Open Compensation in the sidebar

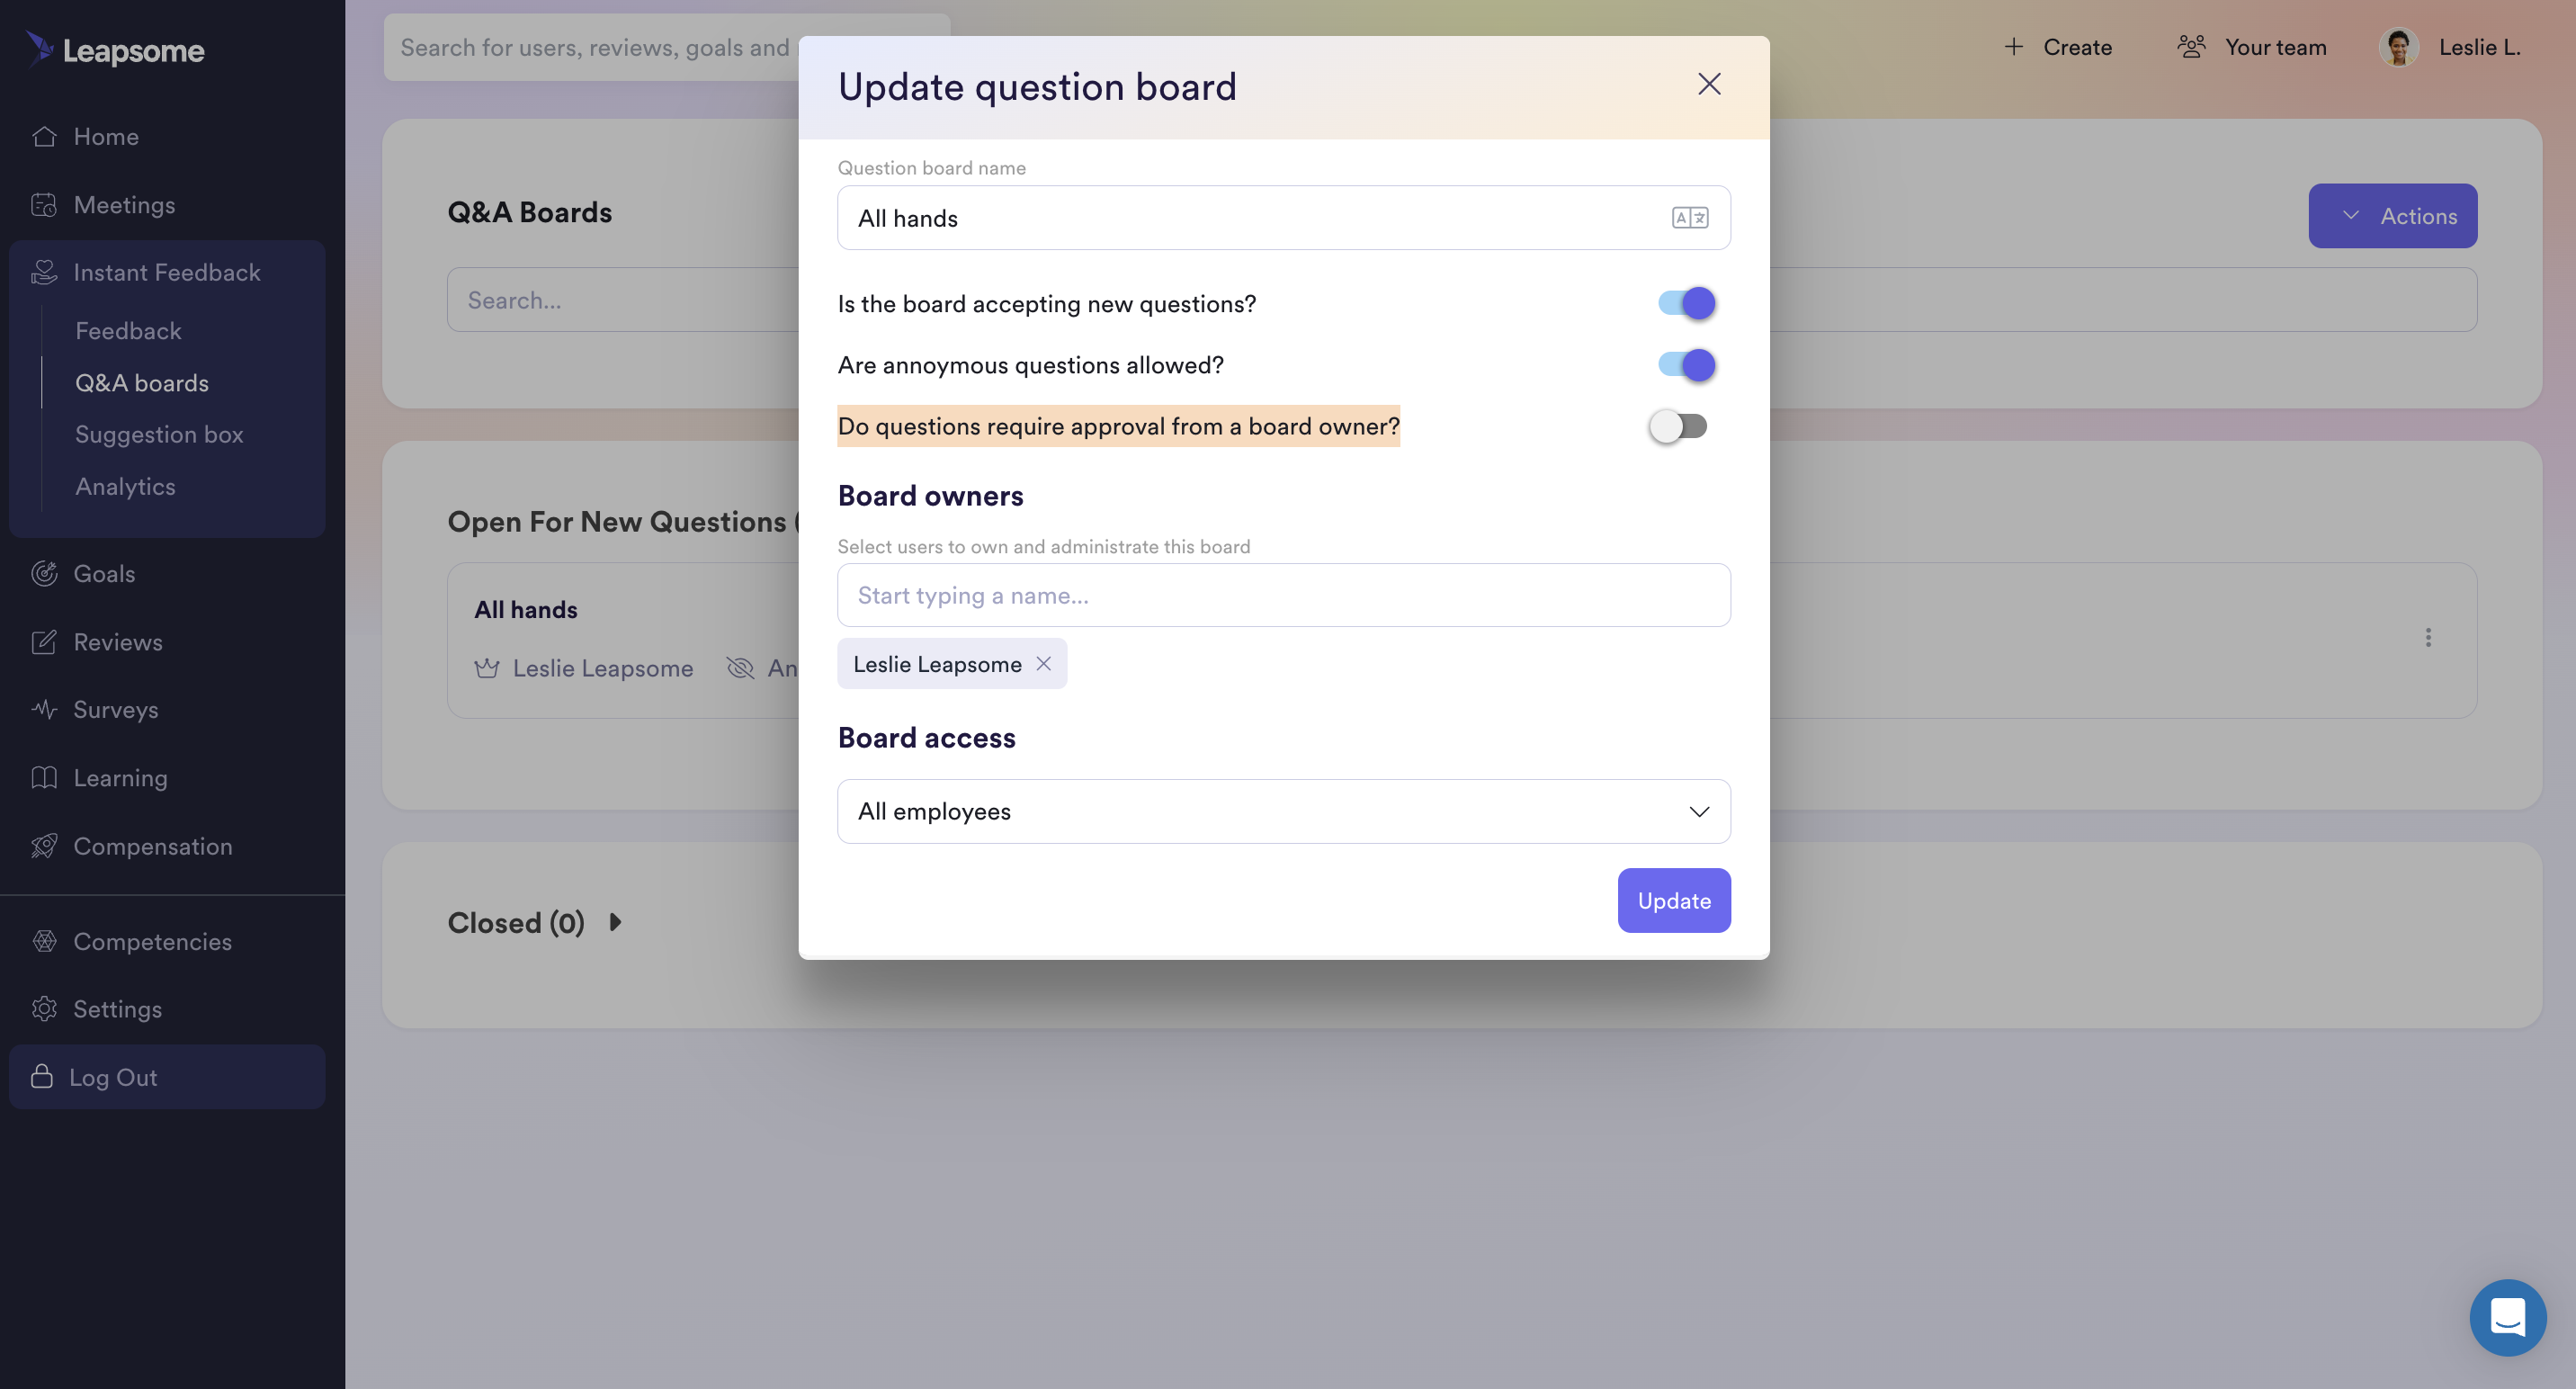[152, 846]
